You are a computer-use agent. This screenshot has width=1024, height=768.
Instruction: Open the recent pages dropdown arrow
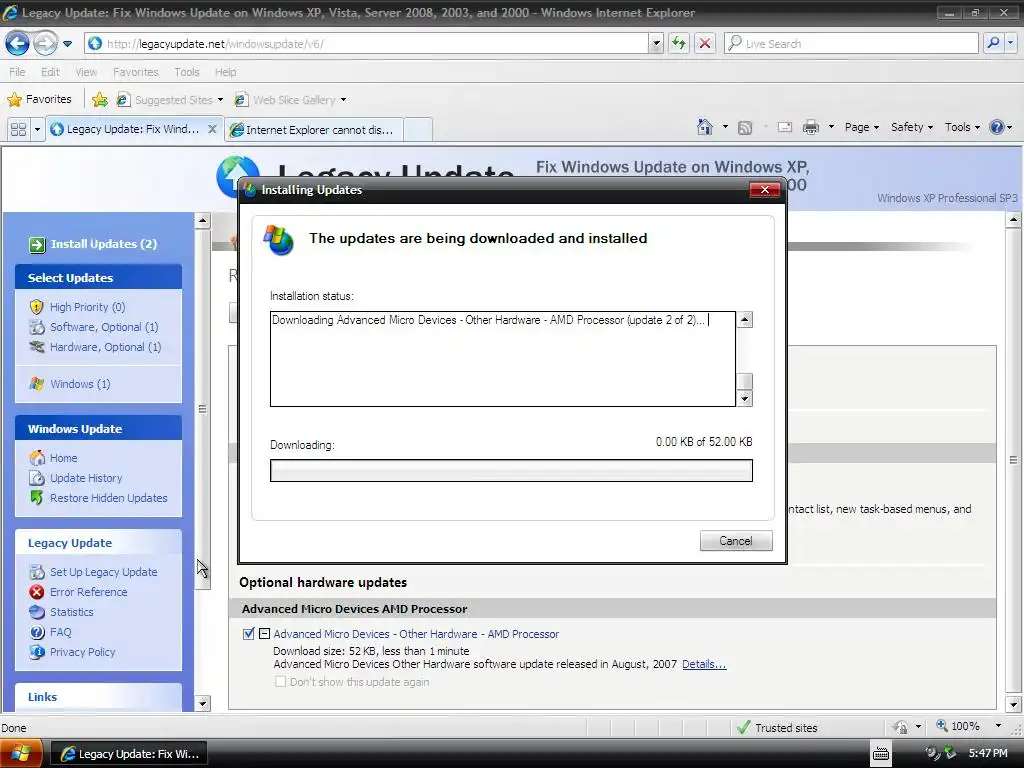pos(67,44)
